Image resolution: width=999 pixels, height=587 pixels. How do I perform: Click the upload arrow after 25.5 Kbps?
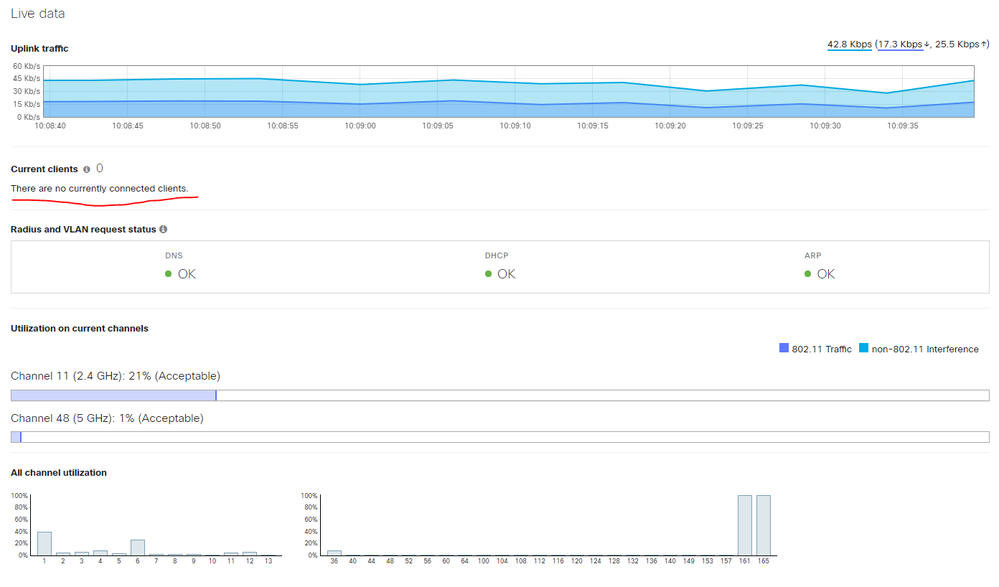984,45
